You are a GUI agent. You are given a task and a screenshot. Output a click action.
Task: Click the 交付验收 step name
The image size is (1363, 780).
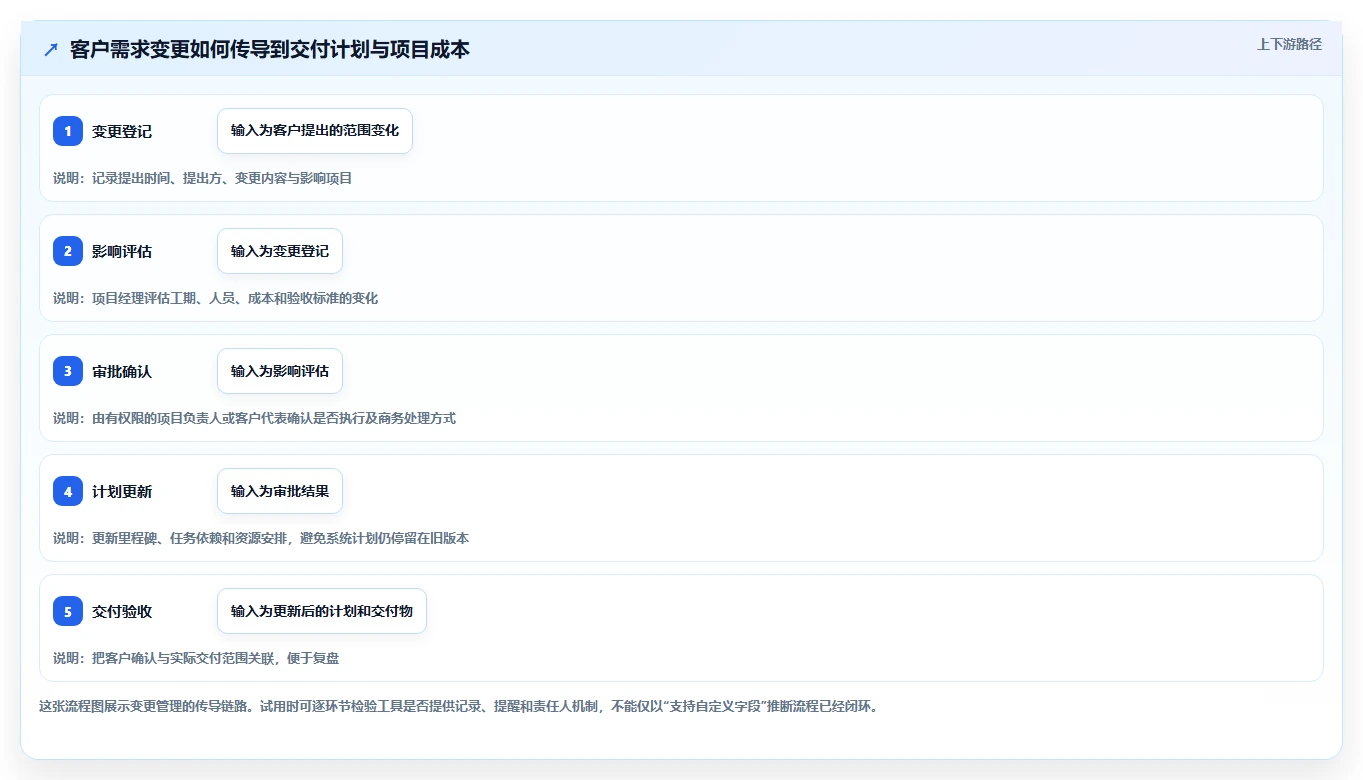coord(122,612)
